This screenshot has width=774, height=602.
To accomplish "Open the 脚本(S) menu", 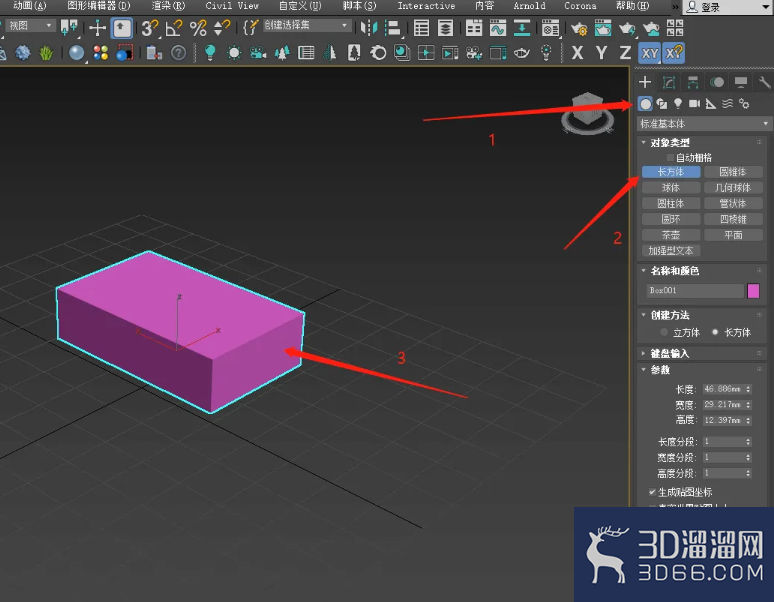I will [359, 6].
